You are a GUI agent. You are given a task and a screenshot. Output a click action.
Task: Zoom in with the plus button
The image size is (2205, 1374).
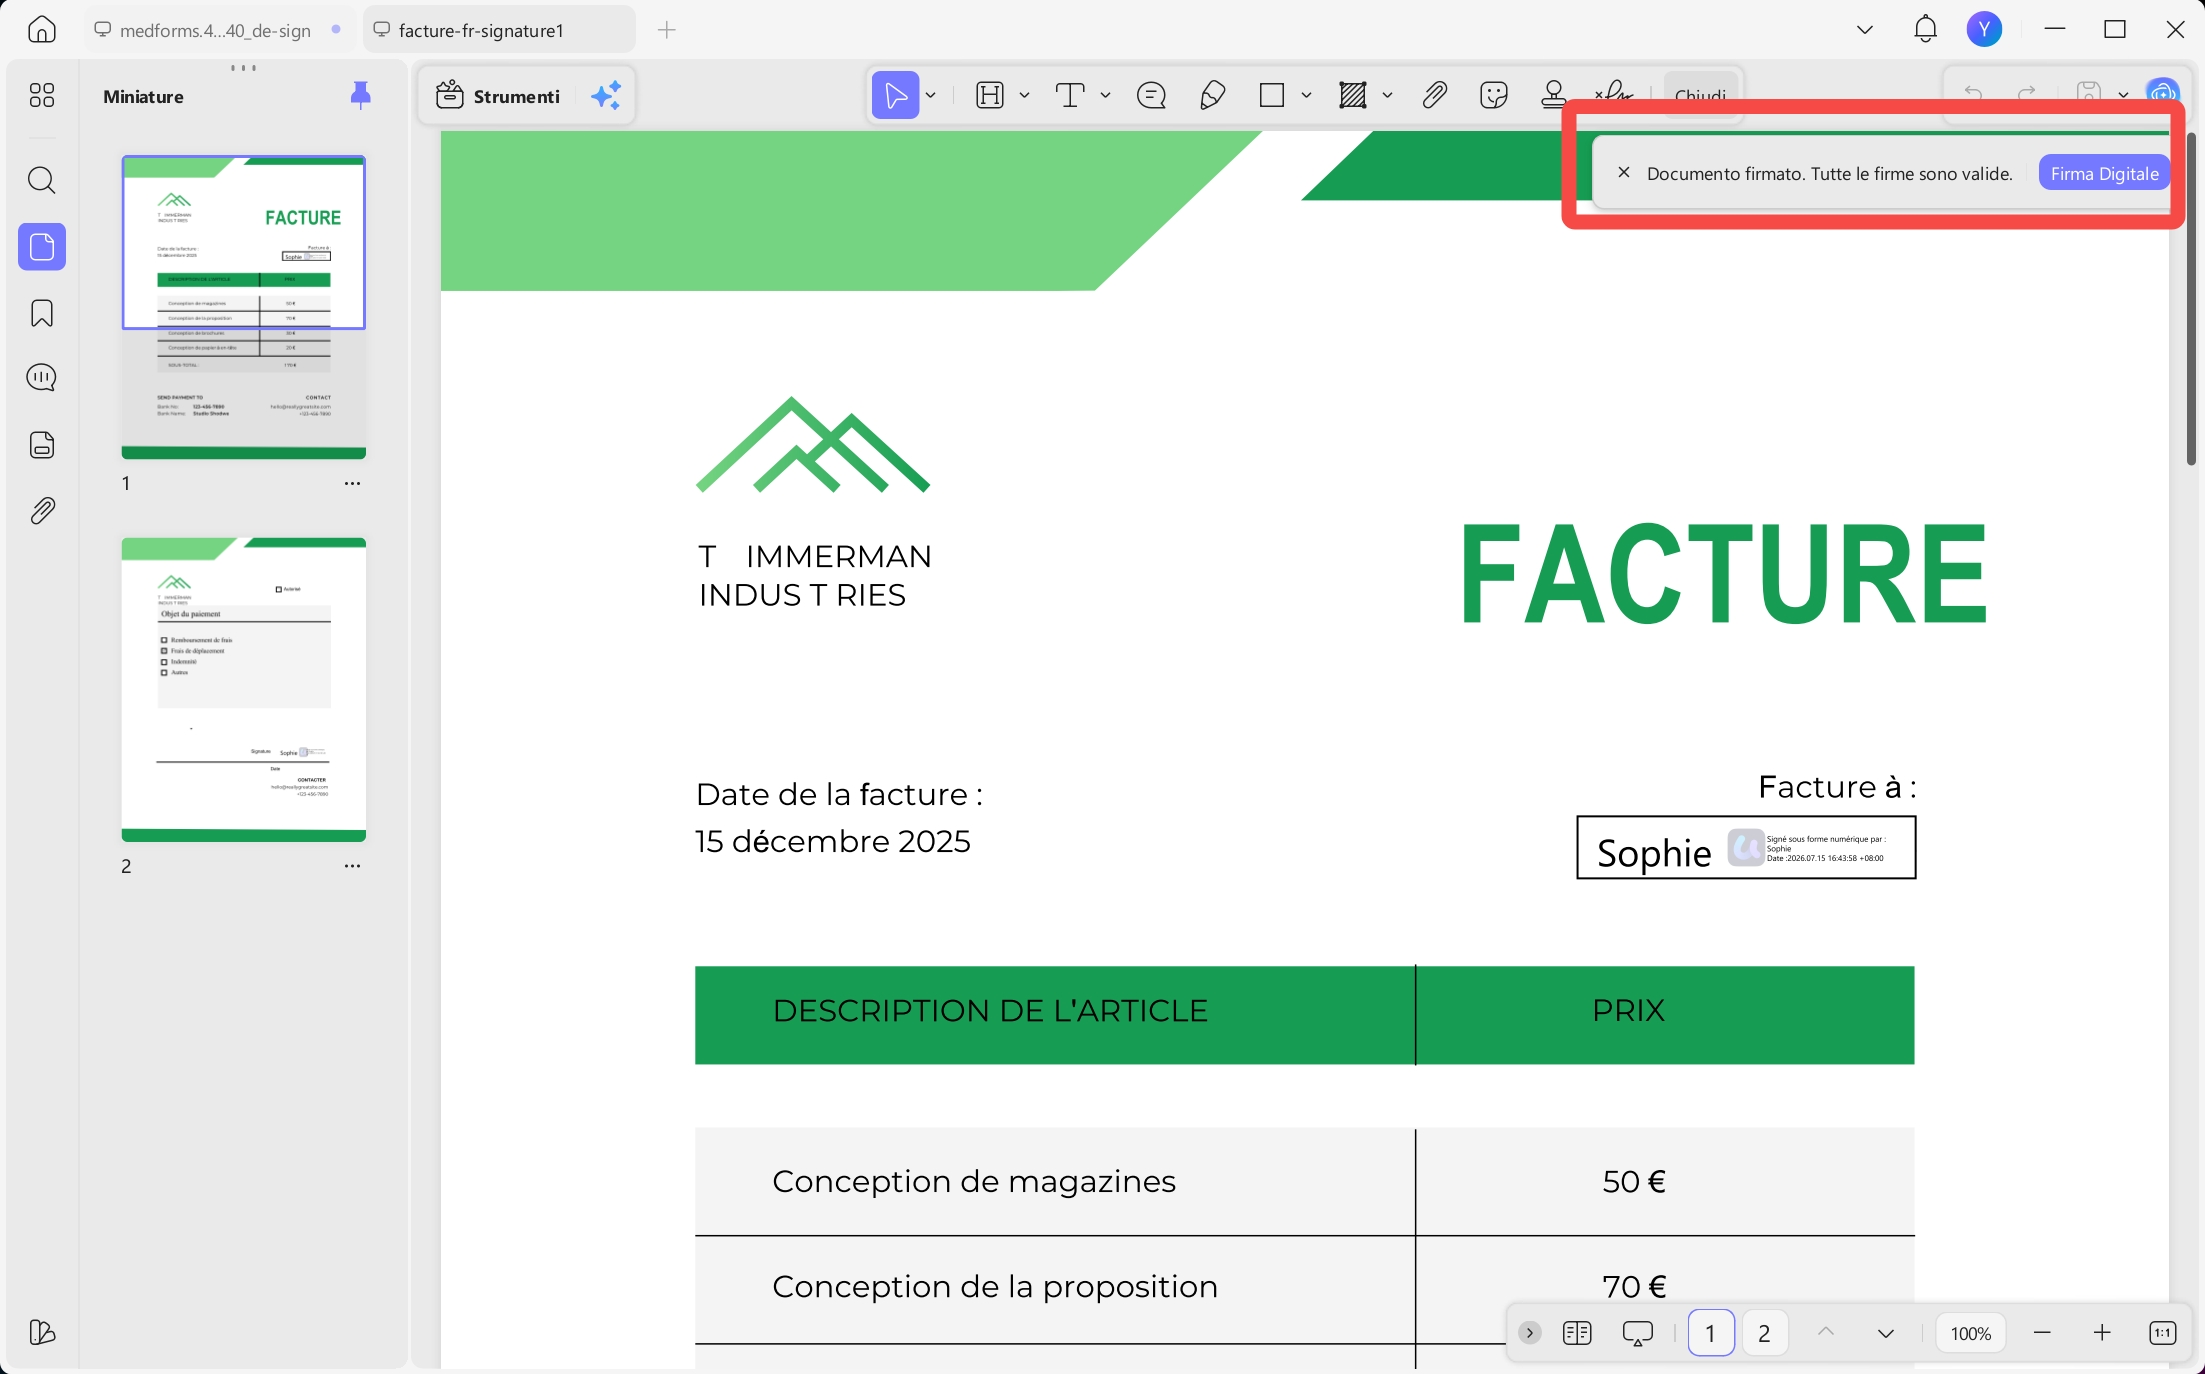click(2102, 1333)
